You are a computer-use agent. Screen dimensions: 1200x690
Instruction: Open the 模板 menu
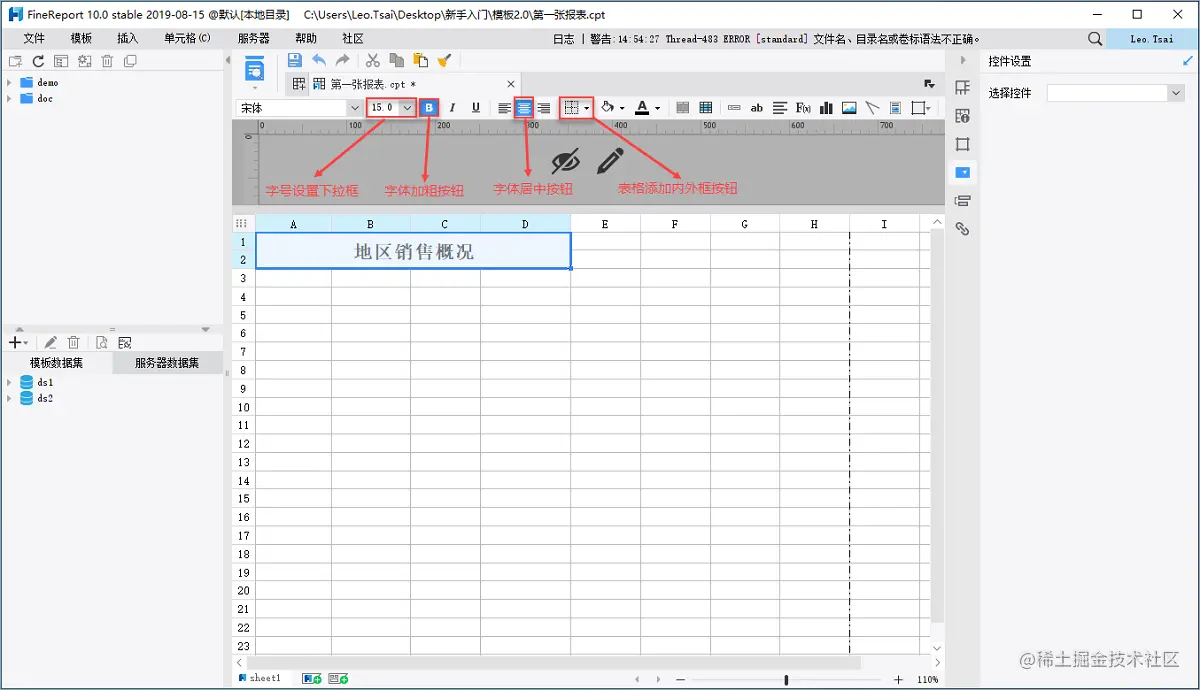[x=81, y=38]
